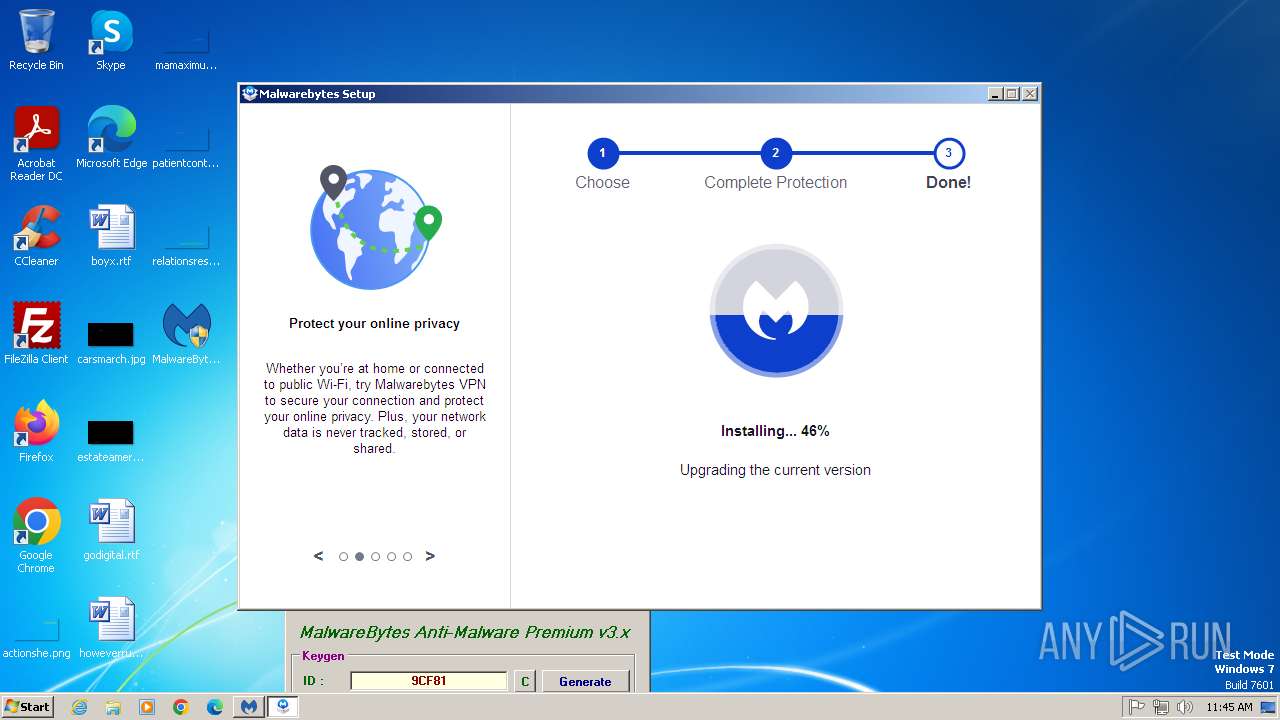Switch to Malwarebytes keygen taskbar button
The image size is (1280, 720).
coord(249,707)
